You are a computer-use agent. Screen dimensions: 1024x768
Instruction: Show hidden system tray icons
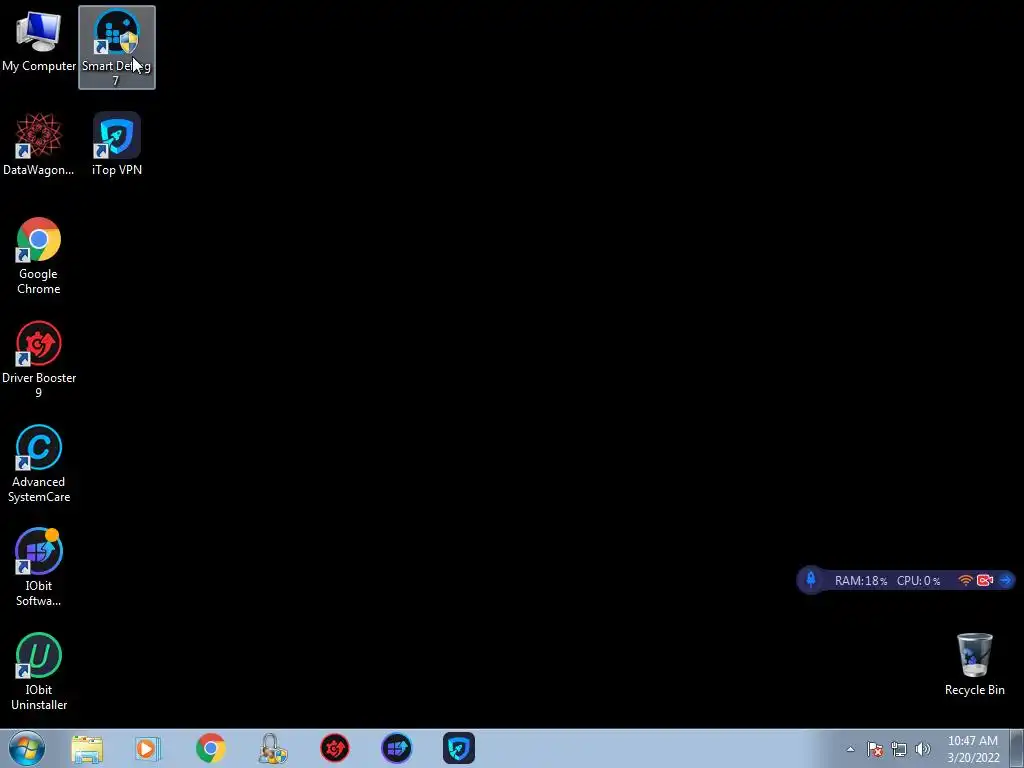pyautogui.click(x=850, y=749)
